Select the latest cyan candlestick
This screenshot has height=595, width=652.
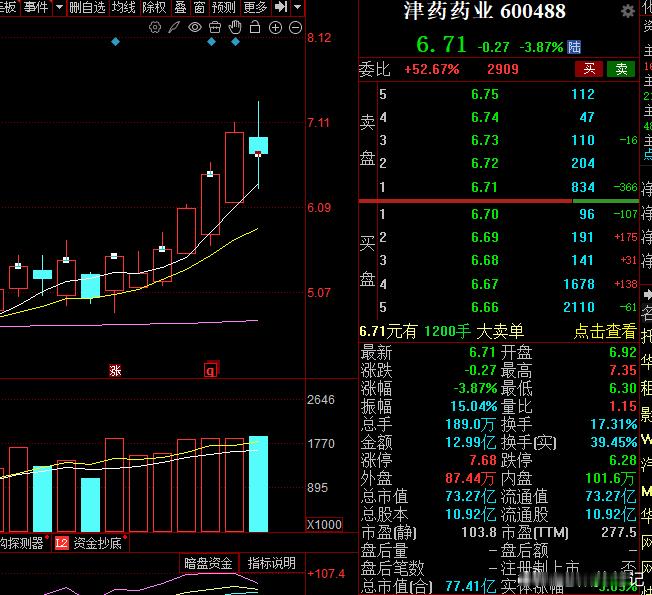click(x=258, y=146)
